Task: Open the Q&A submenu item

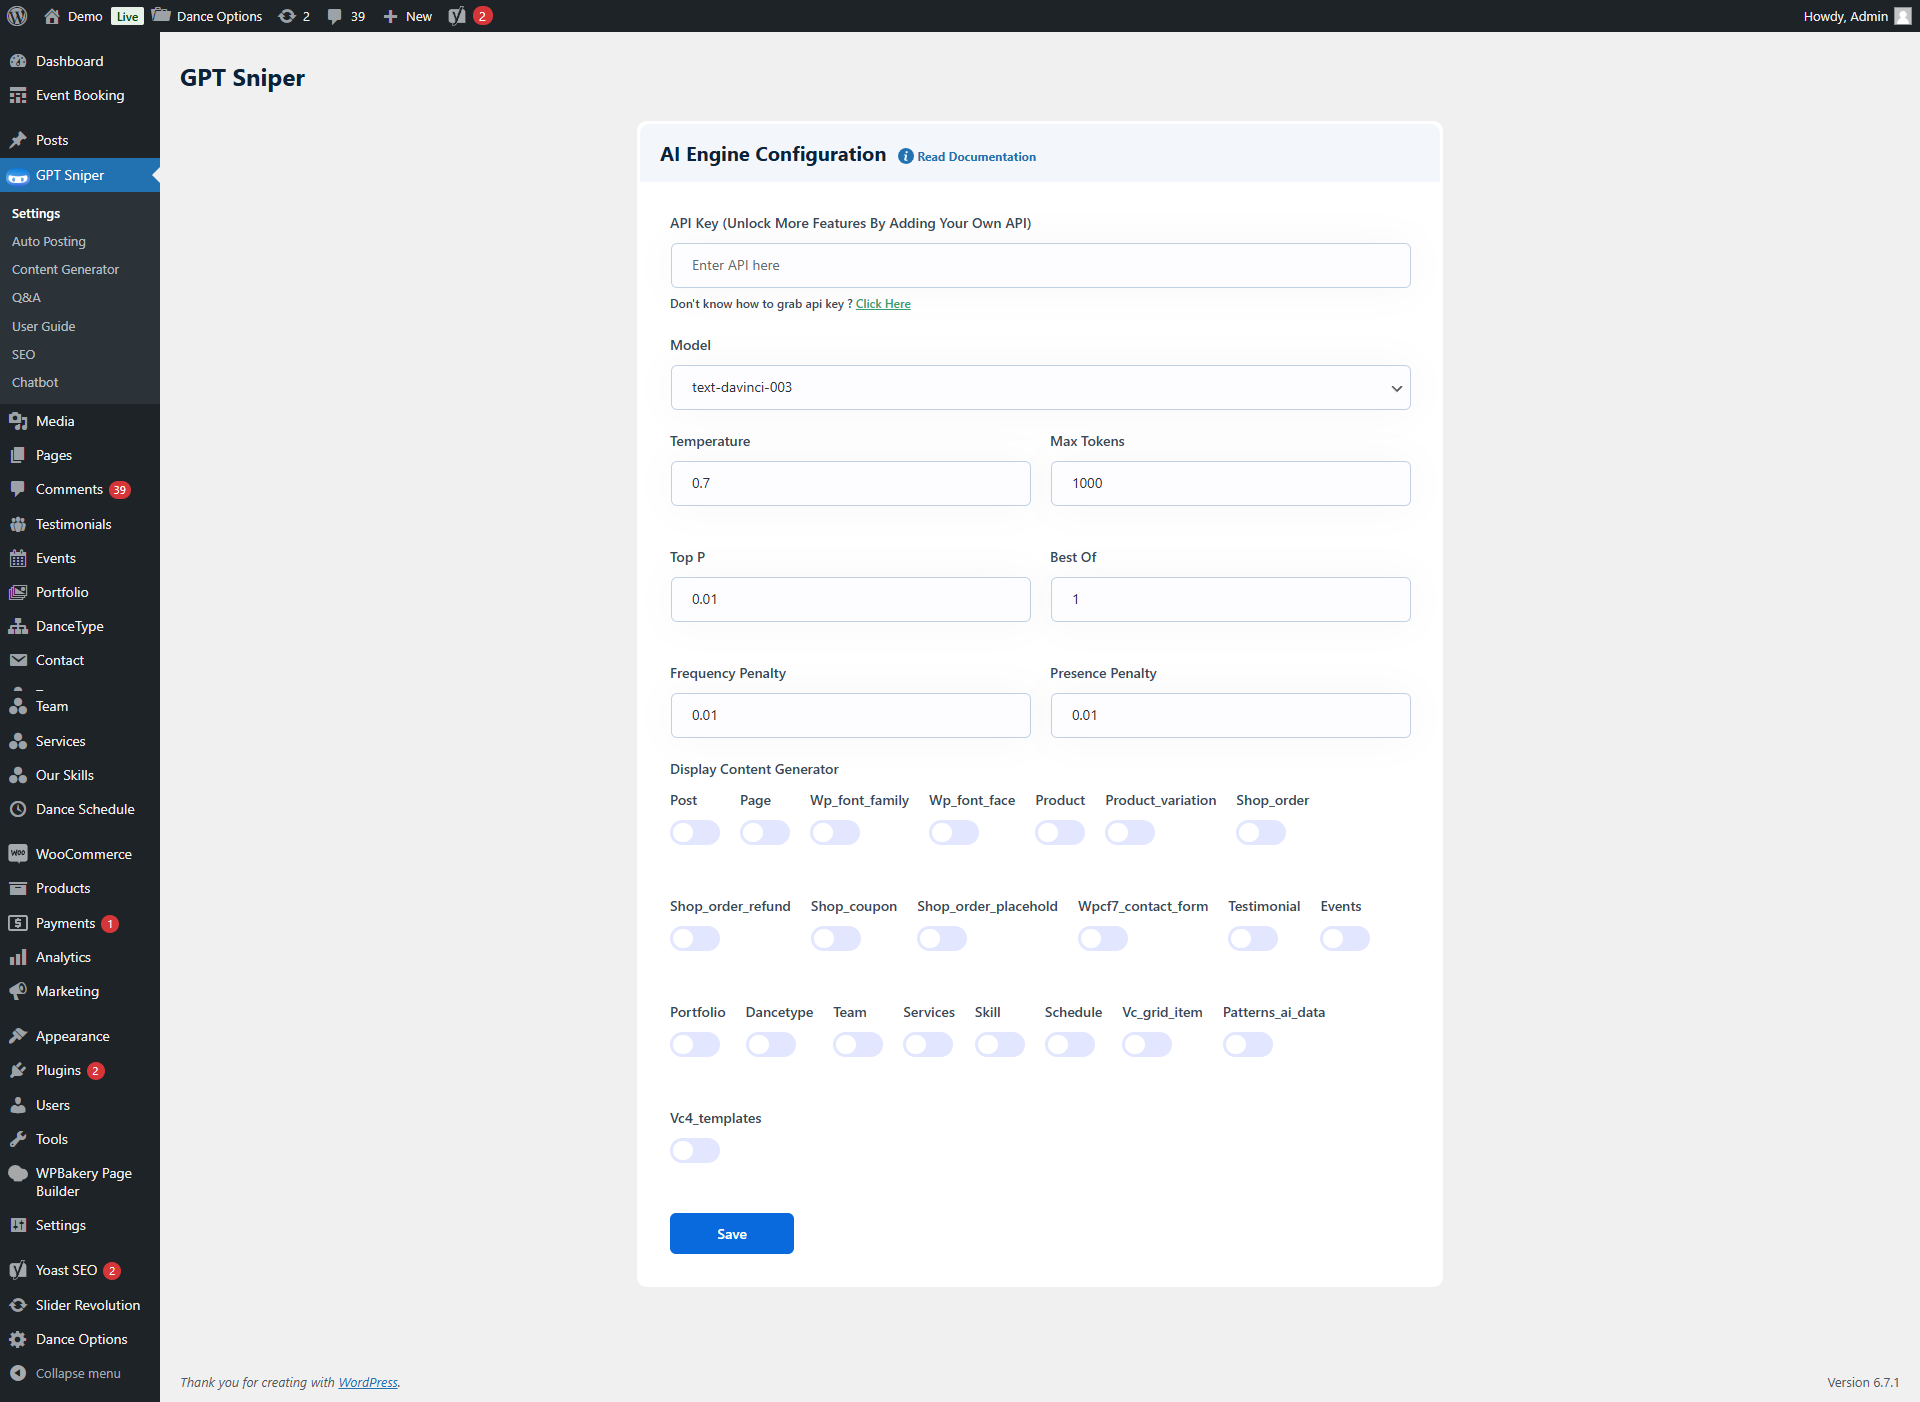Action: click(x=26, y=297)
